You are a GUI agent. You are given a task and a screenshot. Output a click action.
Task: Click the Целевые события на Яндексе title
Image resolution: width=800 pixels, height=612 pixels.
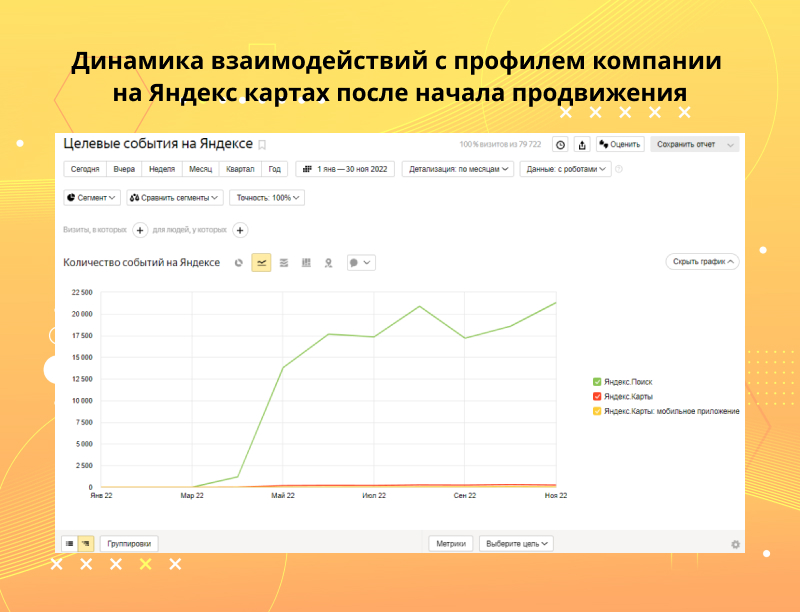point(158,144)
